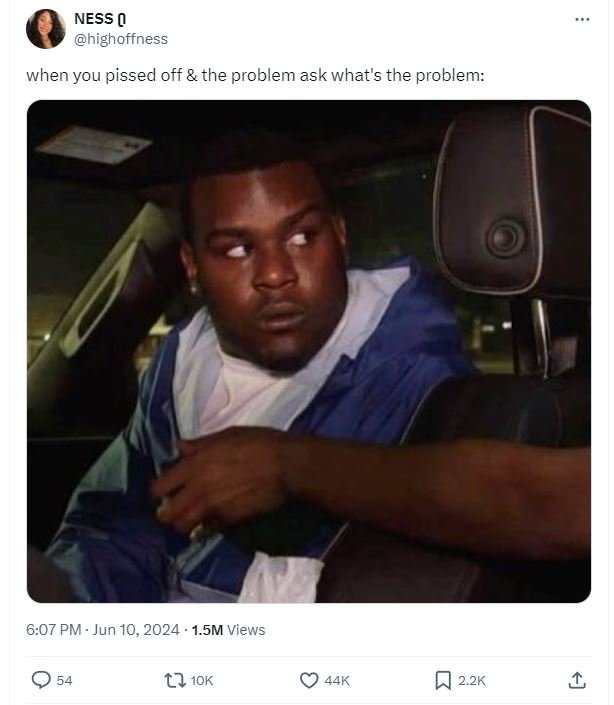Bookmark the tweet with the bookmark icon
The width and height of the screenshot is (614, 705).
(443, 680)
